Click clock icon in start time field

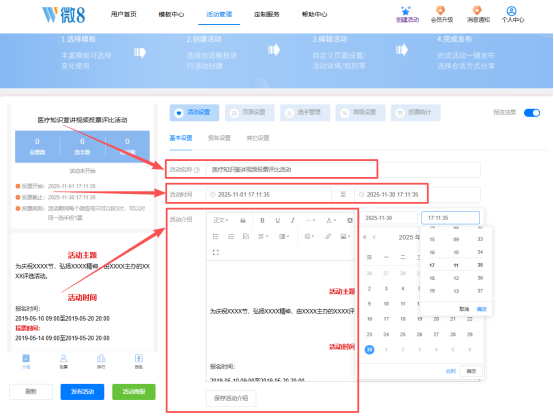click(212, 194)
